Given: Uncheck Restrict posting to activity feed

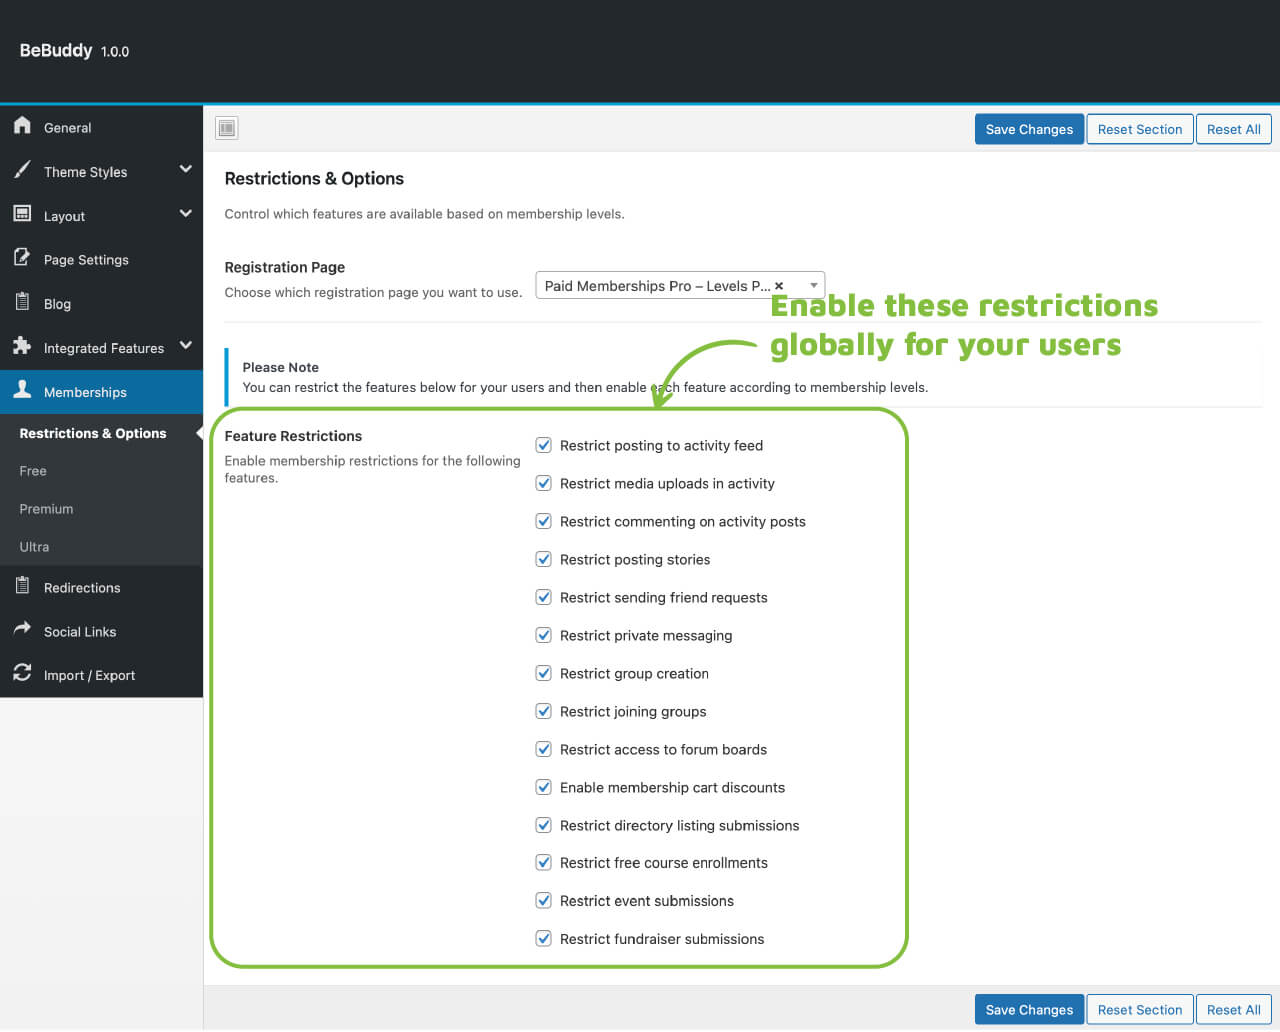Looking at the screenshot, I should [544, 446].
